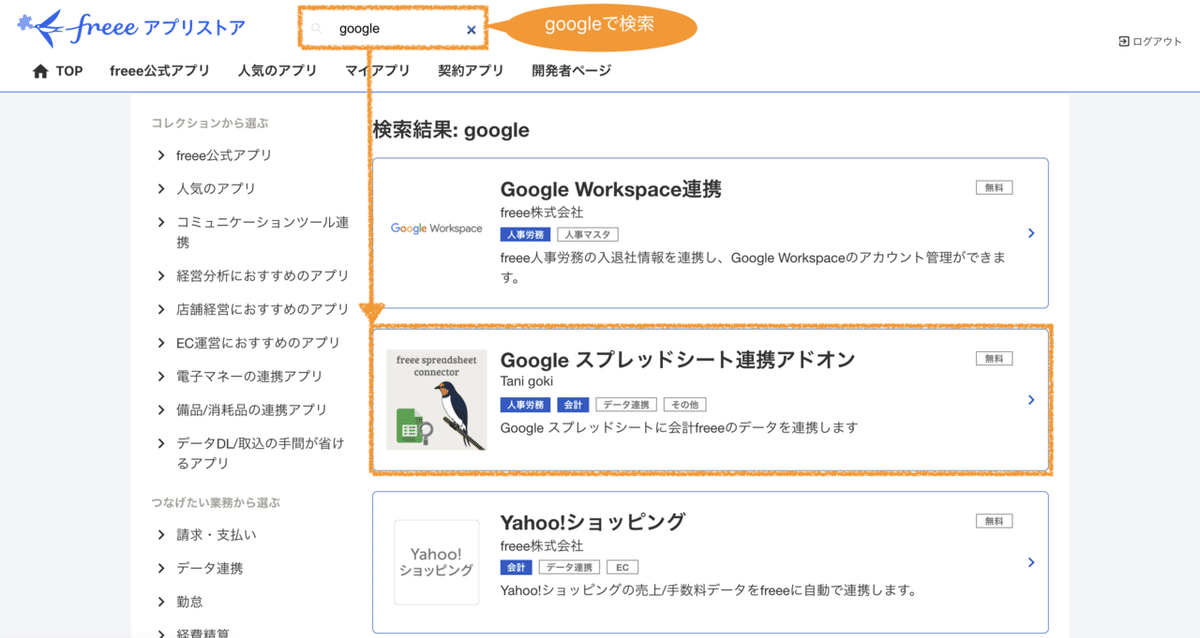Image resolution: width=1200 pixels, height=638 pixels.
Task: Expand freee公式アプリ chevron in sidebar
Action: pos(161,155)
